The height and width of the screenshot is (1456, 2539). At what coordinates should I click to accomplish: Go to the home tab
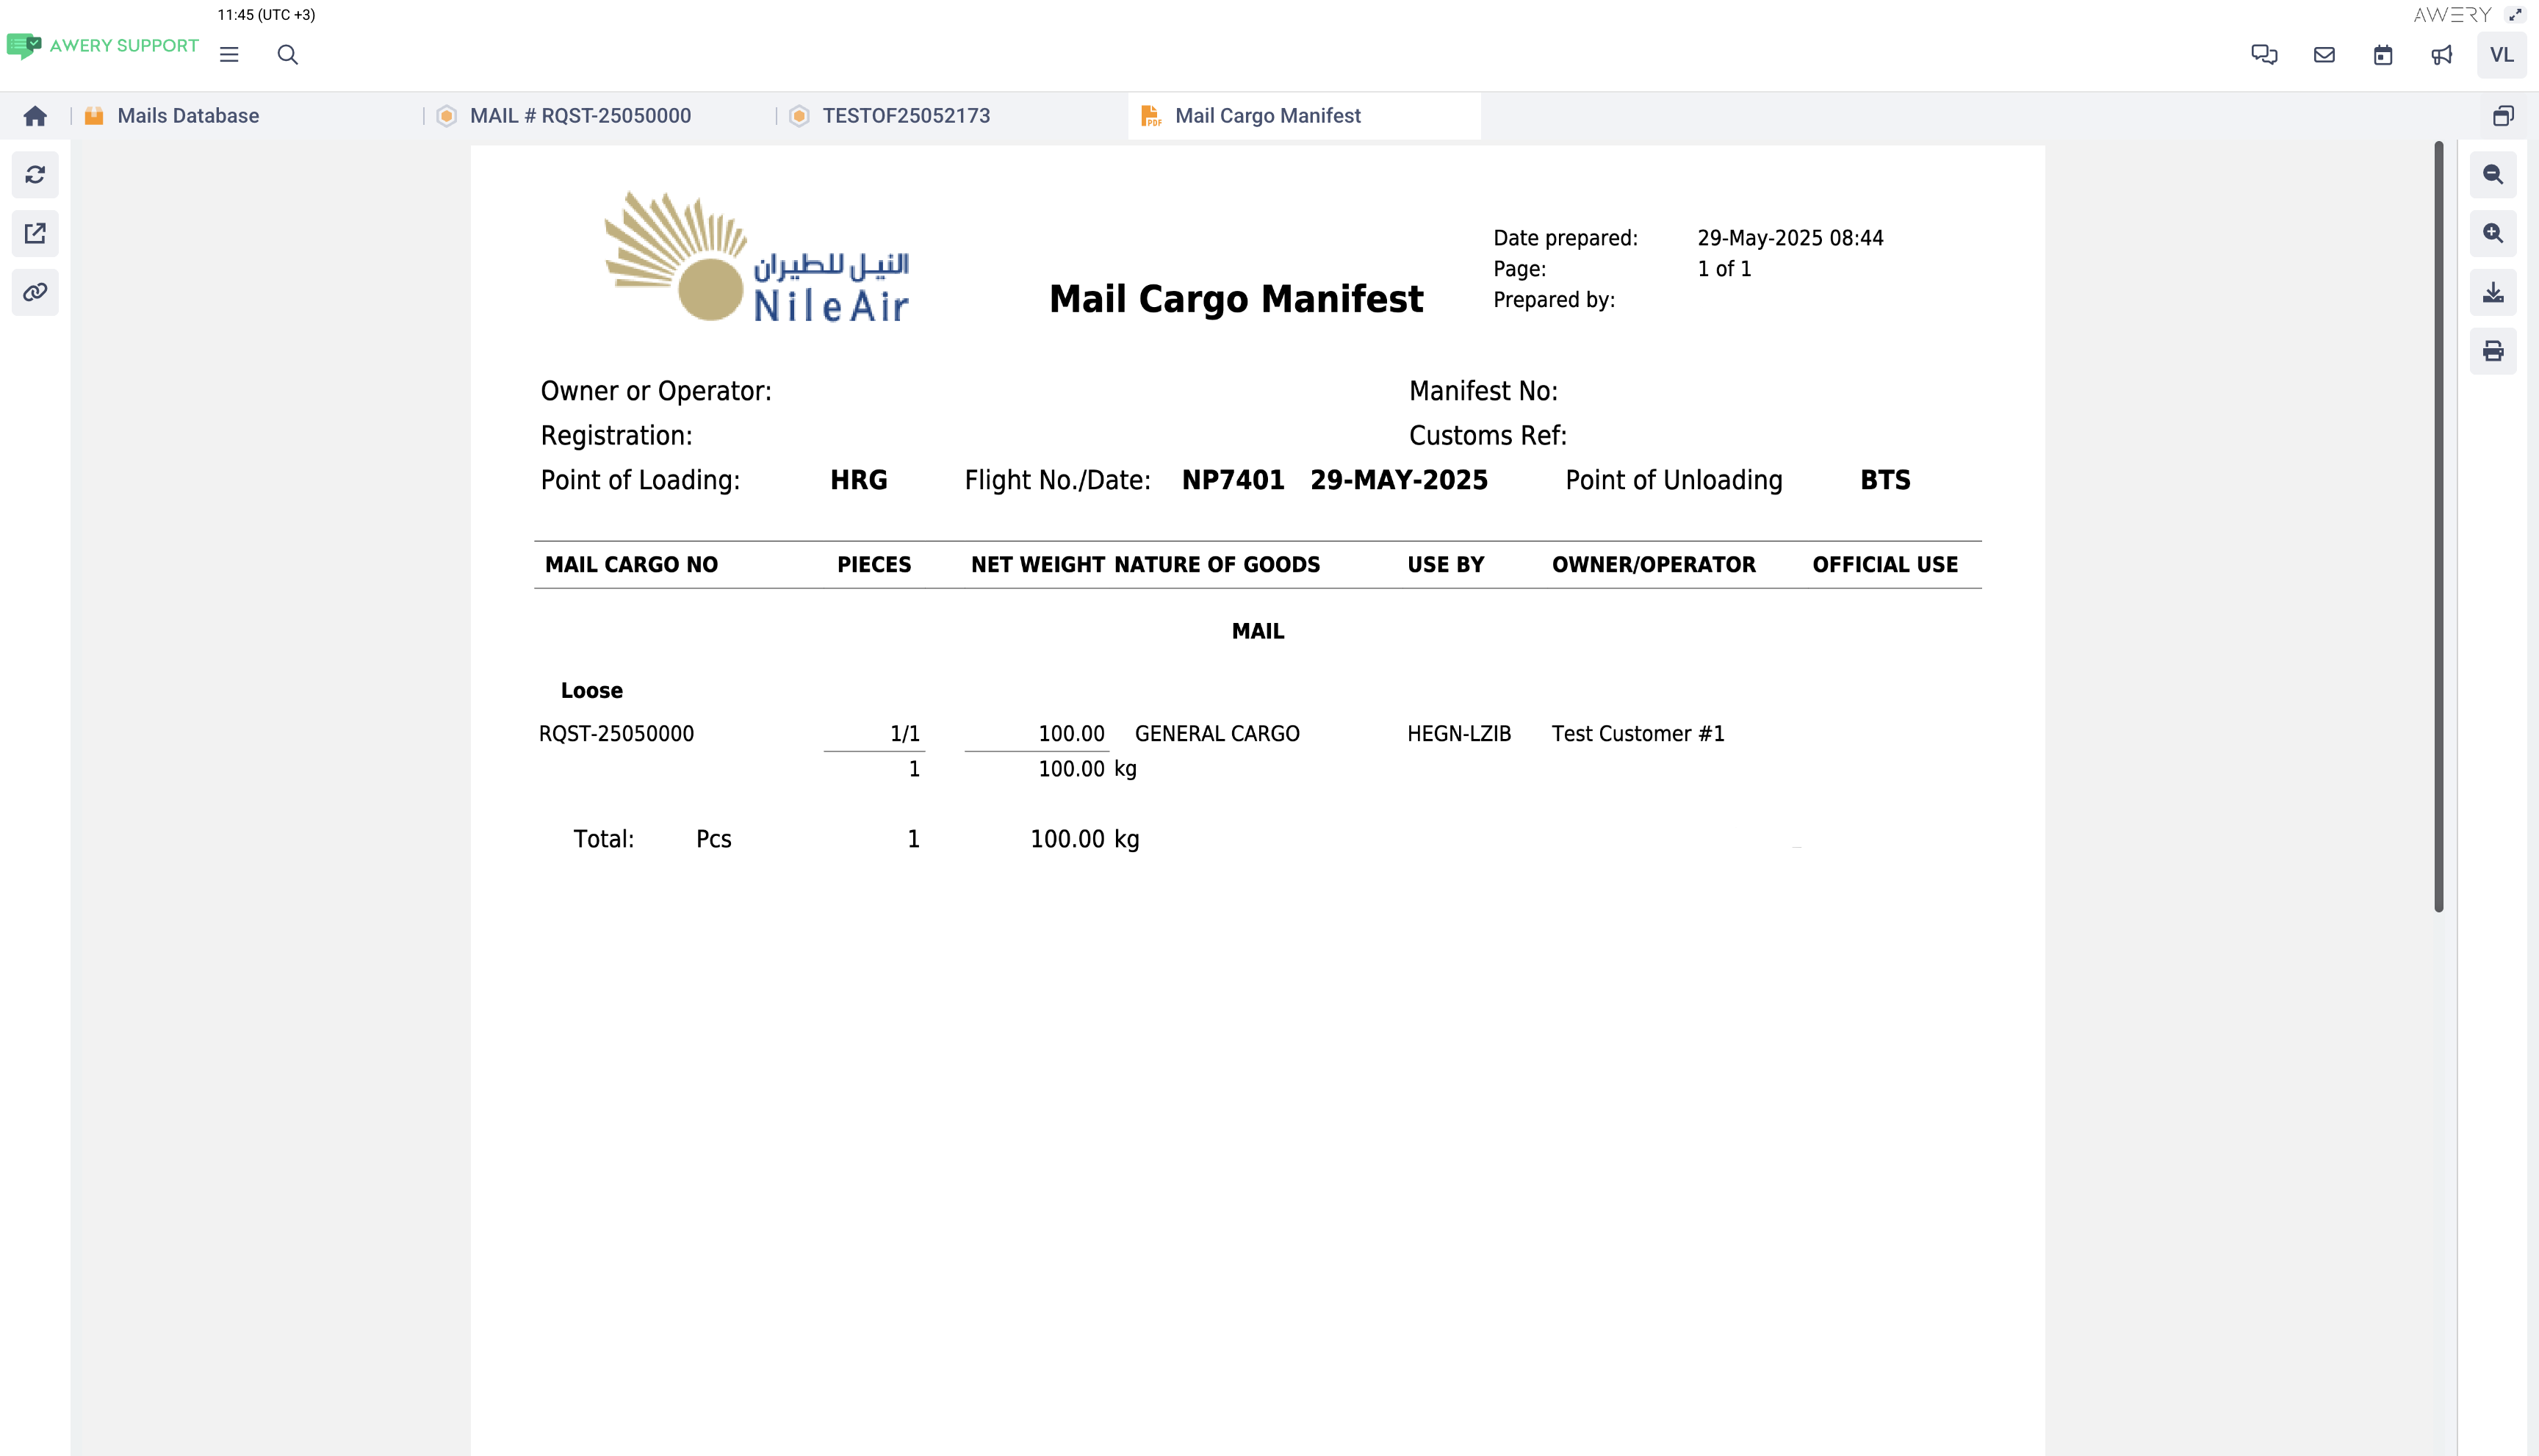(x=35, y=116)
